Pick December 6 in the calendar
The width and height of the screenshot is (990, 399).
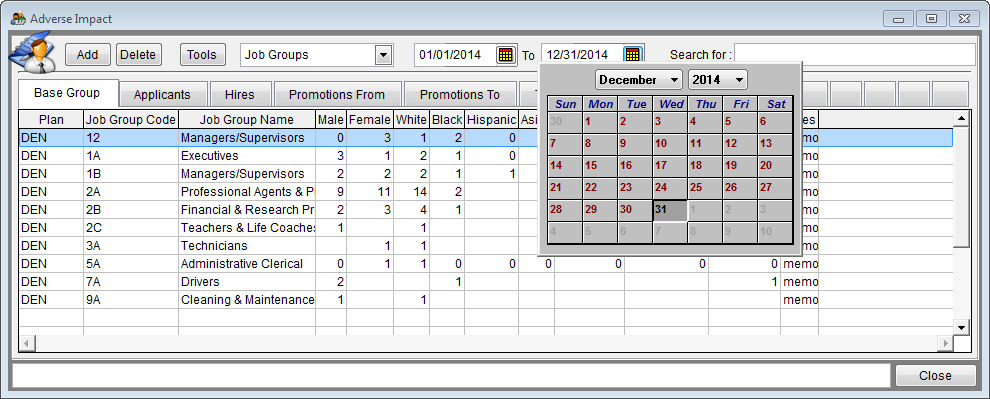click(x=775, y=122)
